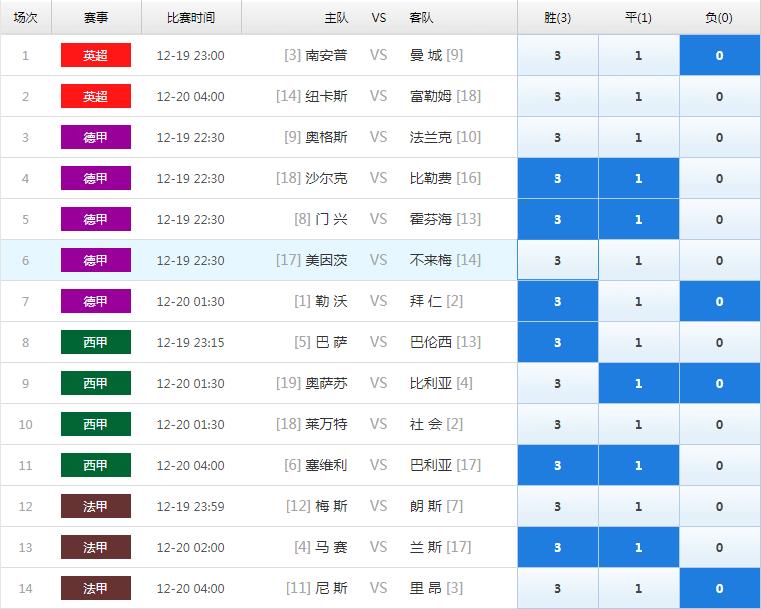This screenshot has height=609, width=761.
Task: Deselect win (3) for 巴萨 vs 巴伦西
Action: (558, 343)
